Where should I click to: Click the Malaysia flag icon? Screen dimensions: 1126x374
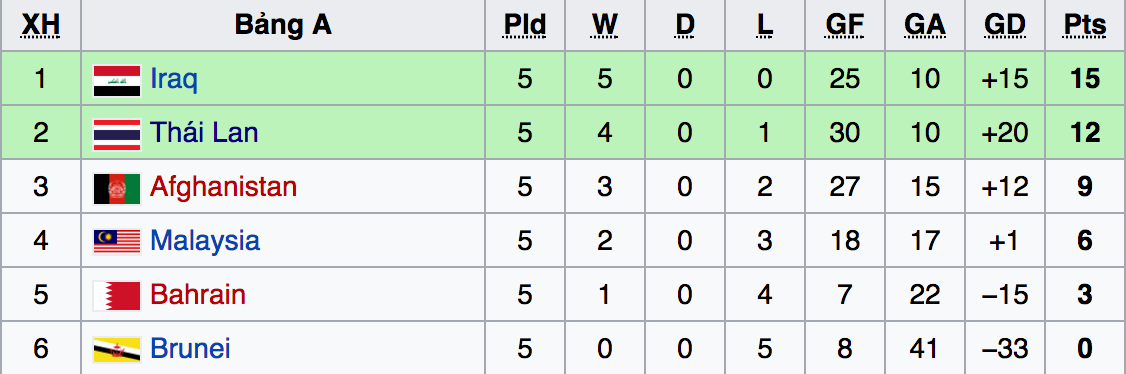point(117,242)
